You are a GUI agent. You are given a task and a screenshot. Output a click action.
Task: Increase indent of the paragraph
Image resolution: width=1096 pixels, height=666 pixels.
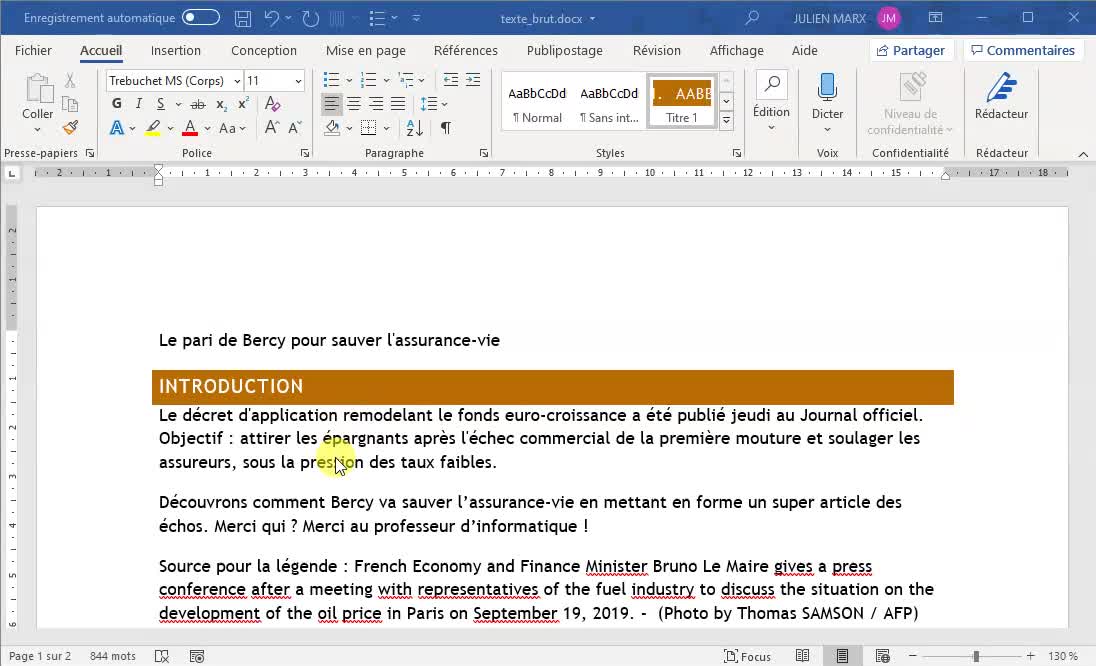[473, 80]
